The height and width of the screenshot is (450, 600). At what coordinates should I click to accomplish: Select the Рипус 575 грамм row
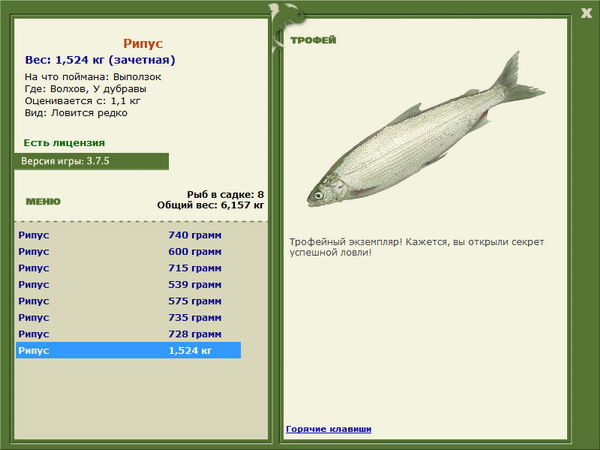click(128, 301)
